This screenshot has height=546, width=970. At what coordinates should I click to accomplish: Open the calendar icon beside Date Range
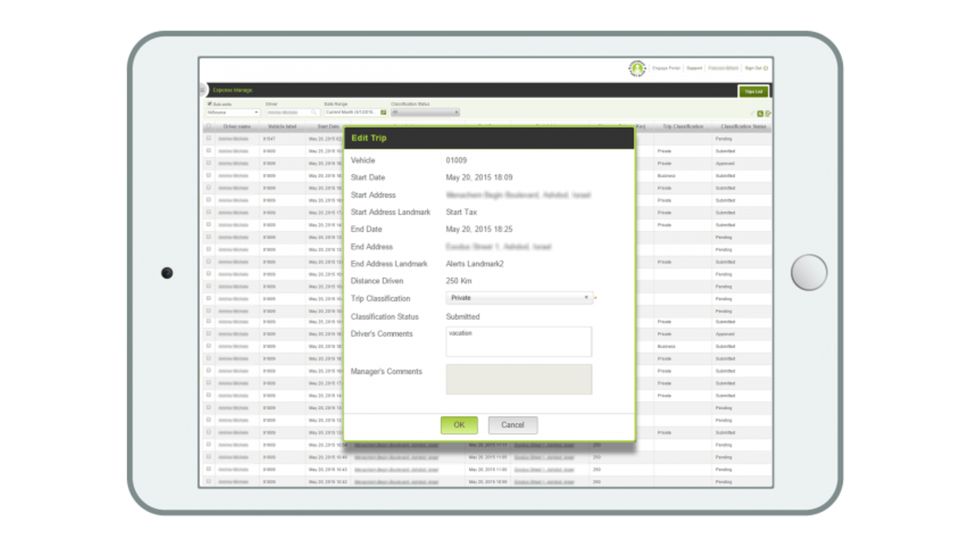pos(384,113)
